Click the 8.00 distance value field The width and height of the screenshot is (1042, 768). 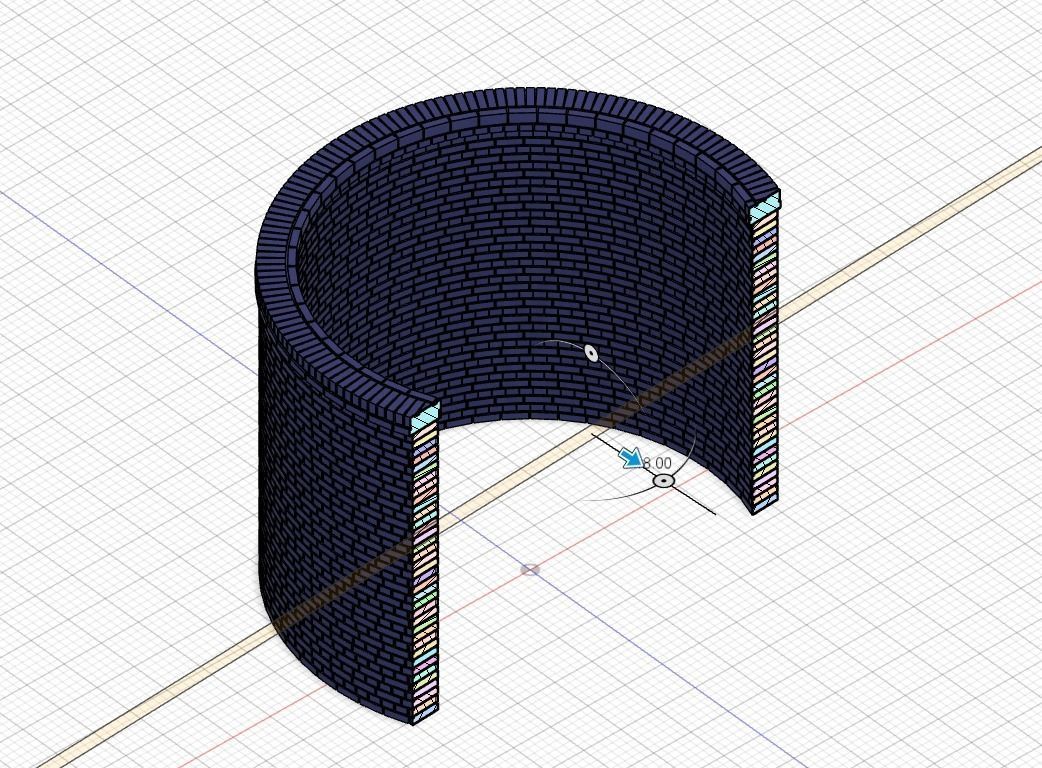pos(658,463)
